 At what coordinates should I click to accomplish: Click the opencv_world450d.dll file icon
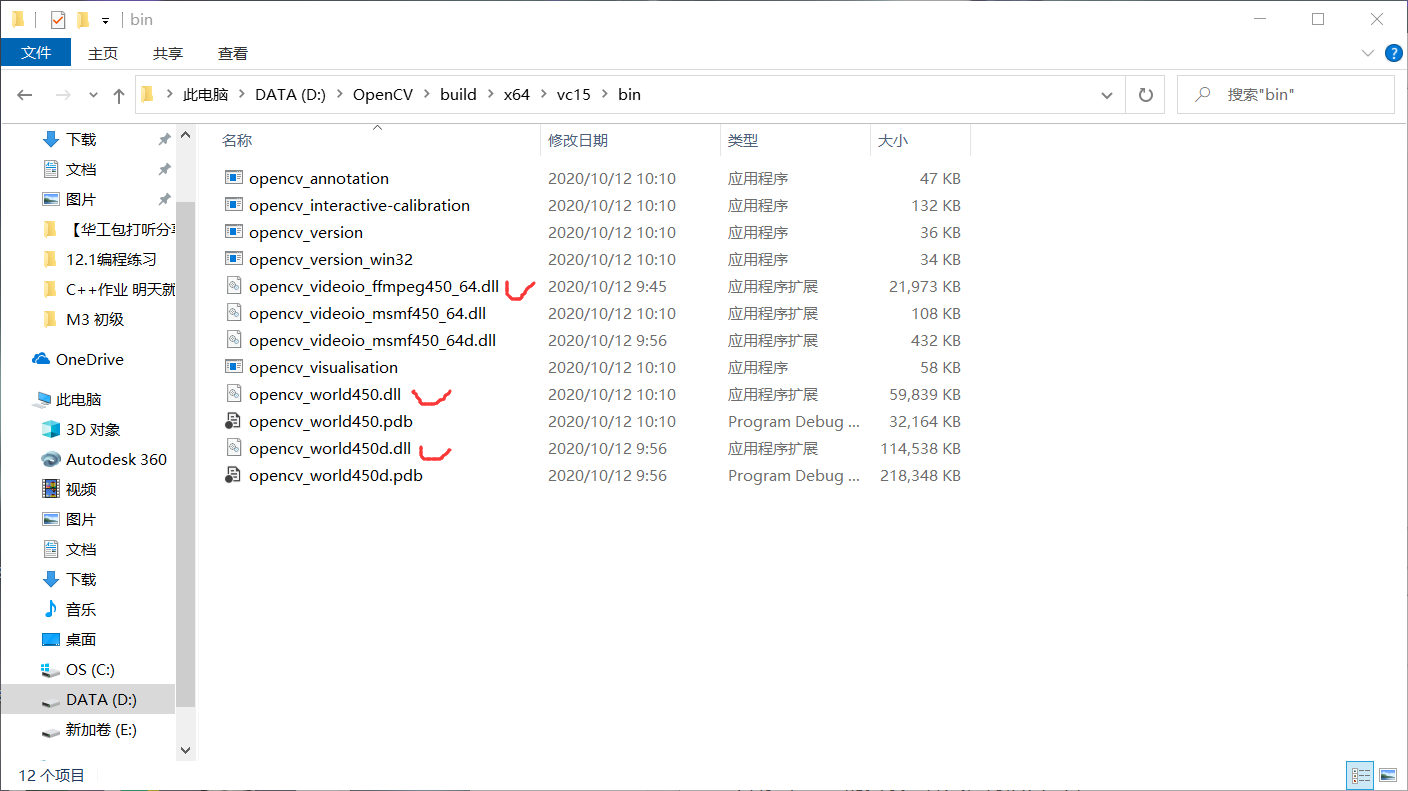(234, 448)
